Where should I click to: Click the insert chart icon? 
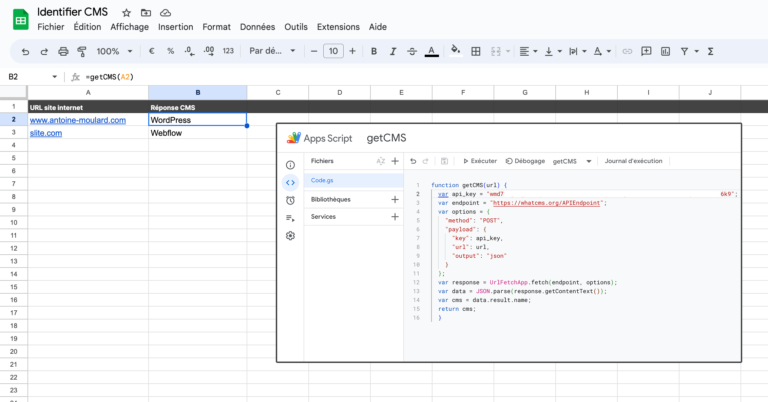[x=665, y=51]
